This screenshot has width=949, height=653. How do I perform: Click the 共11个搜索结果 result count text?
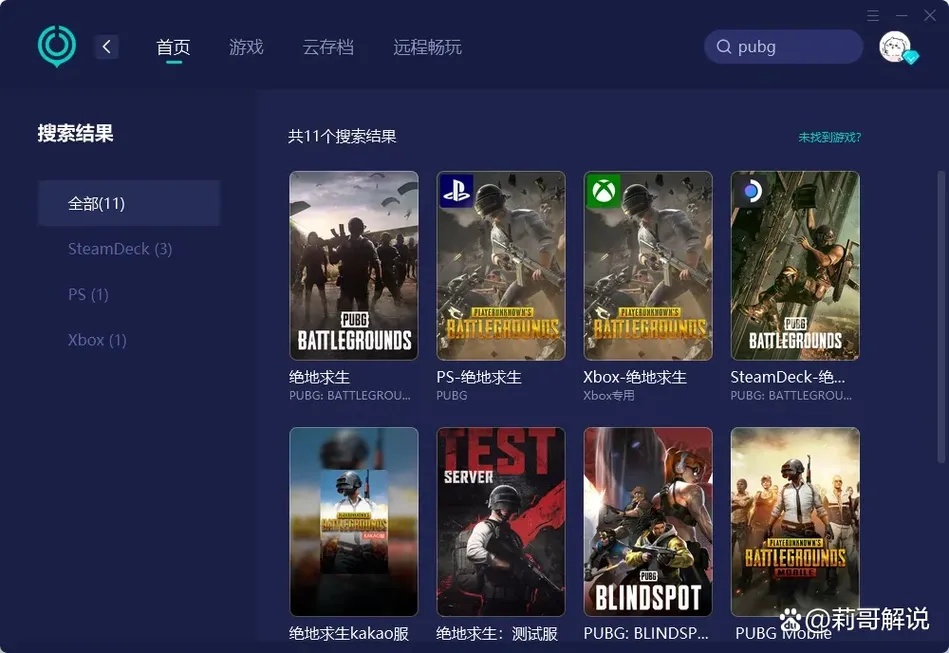pos(343,136)
